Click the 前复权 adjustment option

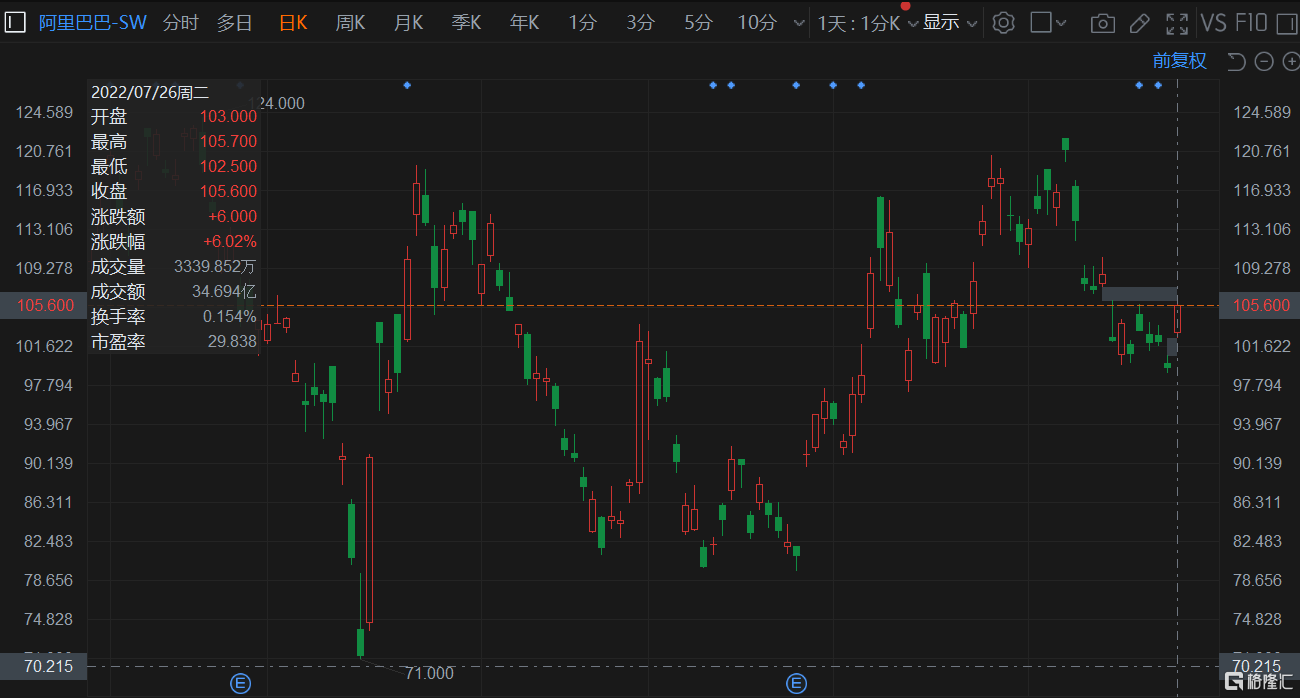pyautogui.click(x=1180, y=61)
